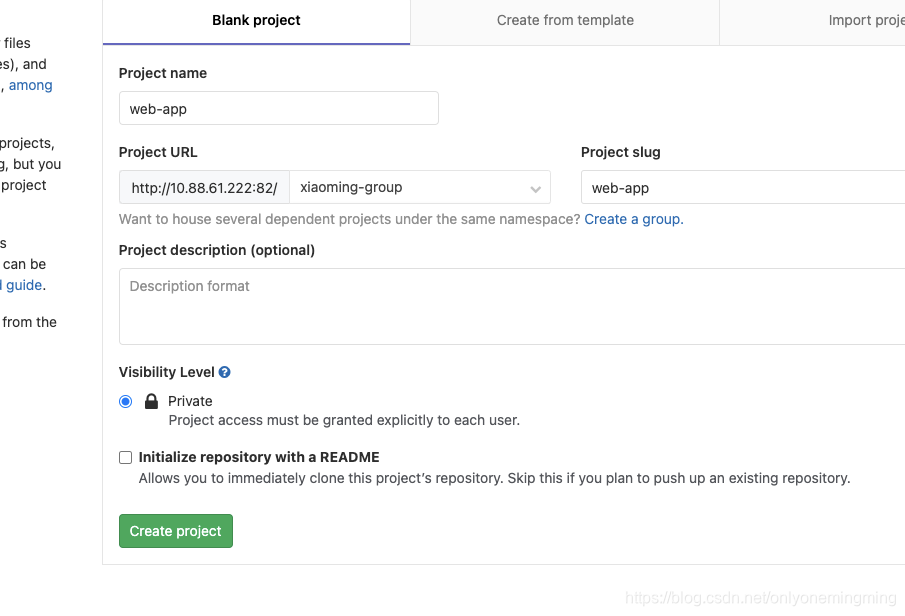The image size is (905, 616).
Task: Click the lock icon next to Private
Action: point(151,401)
